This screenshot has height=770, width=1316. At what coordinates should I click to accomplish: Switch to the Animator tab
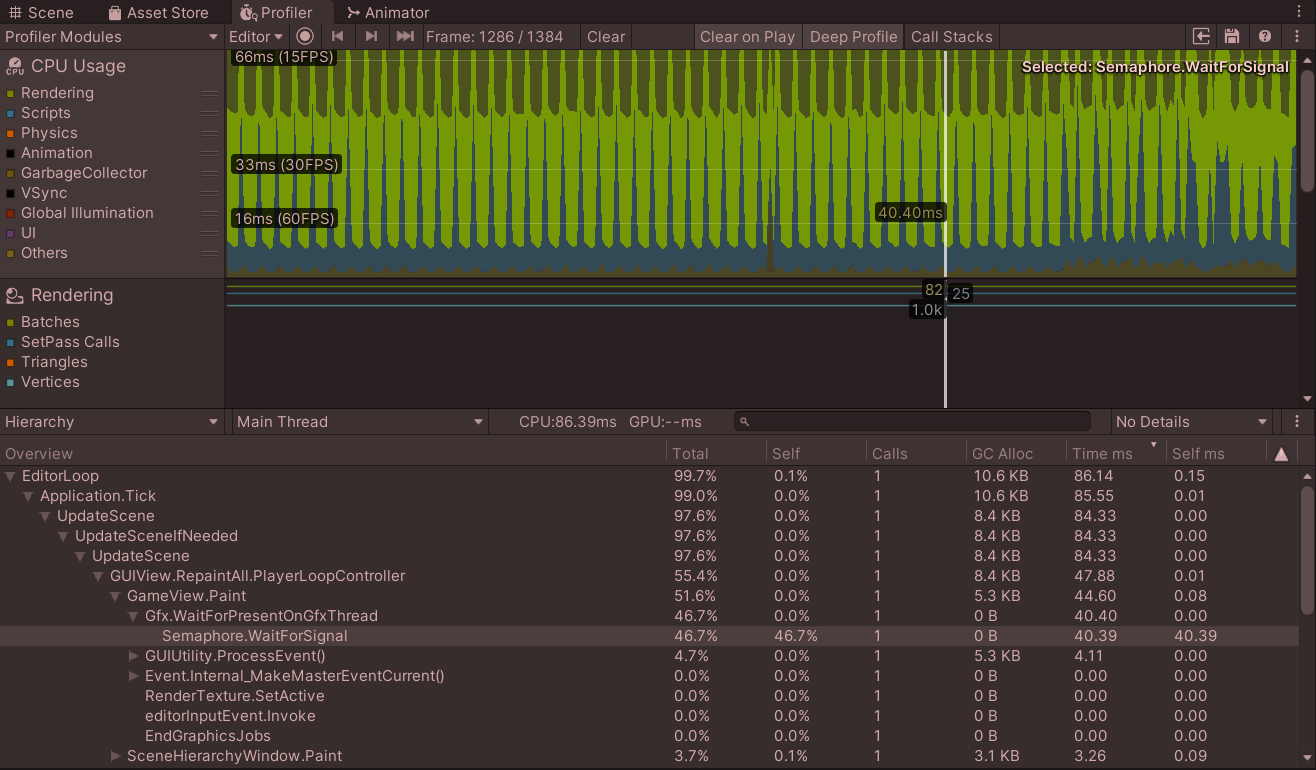click(388, 13)
